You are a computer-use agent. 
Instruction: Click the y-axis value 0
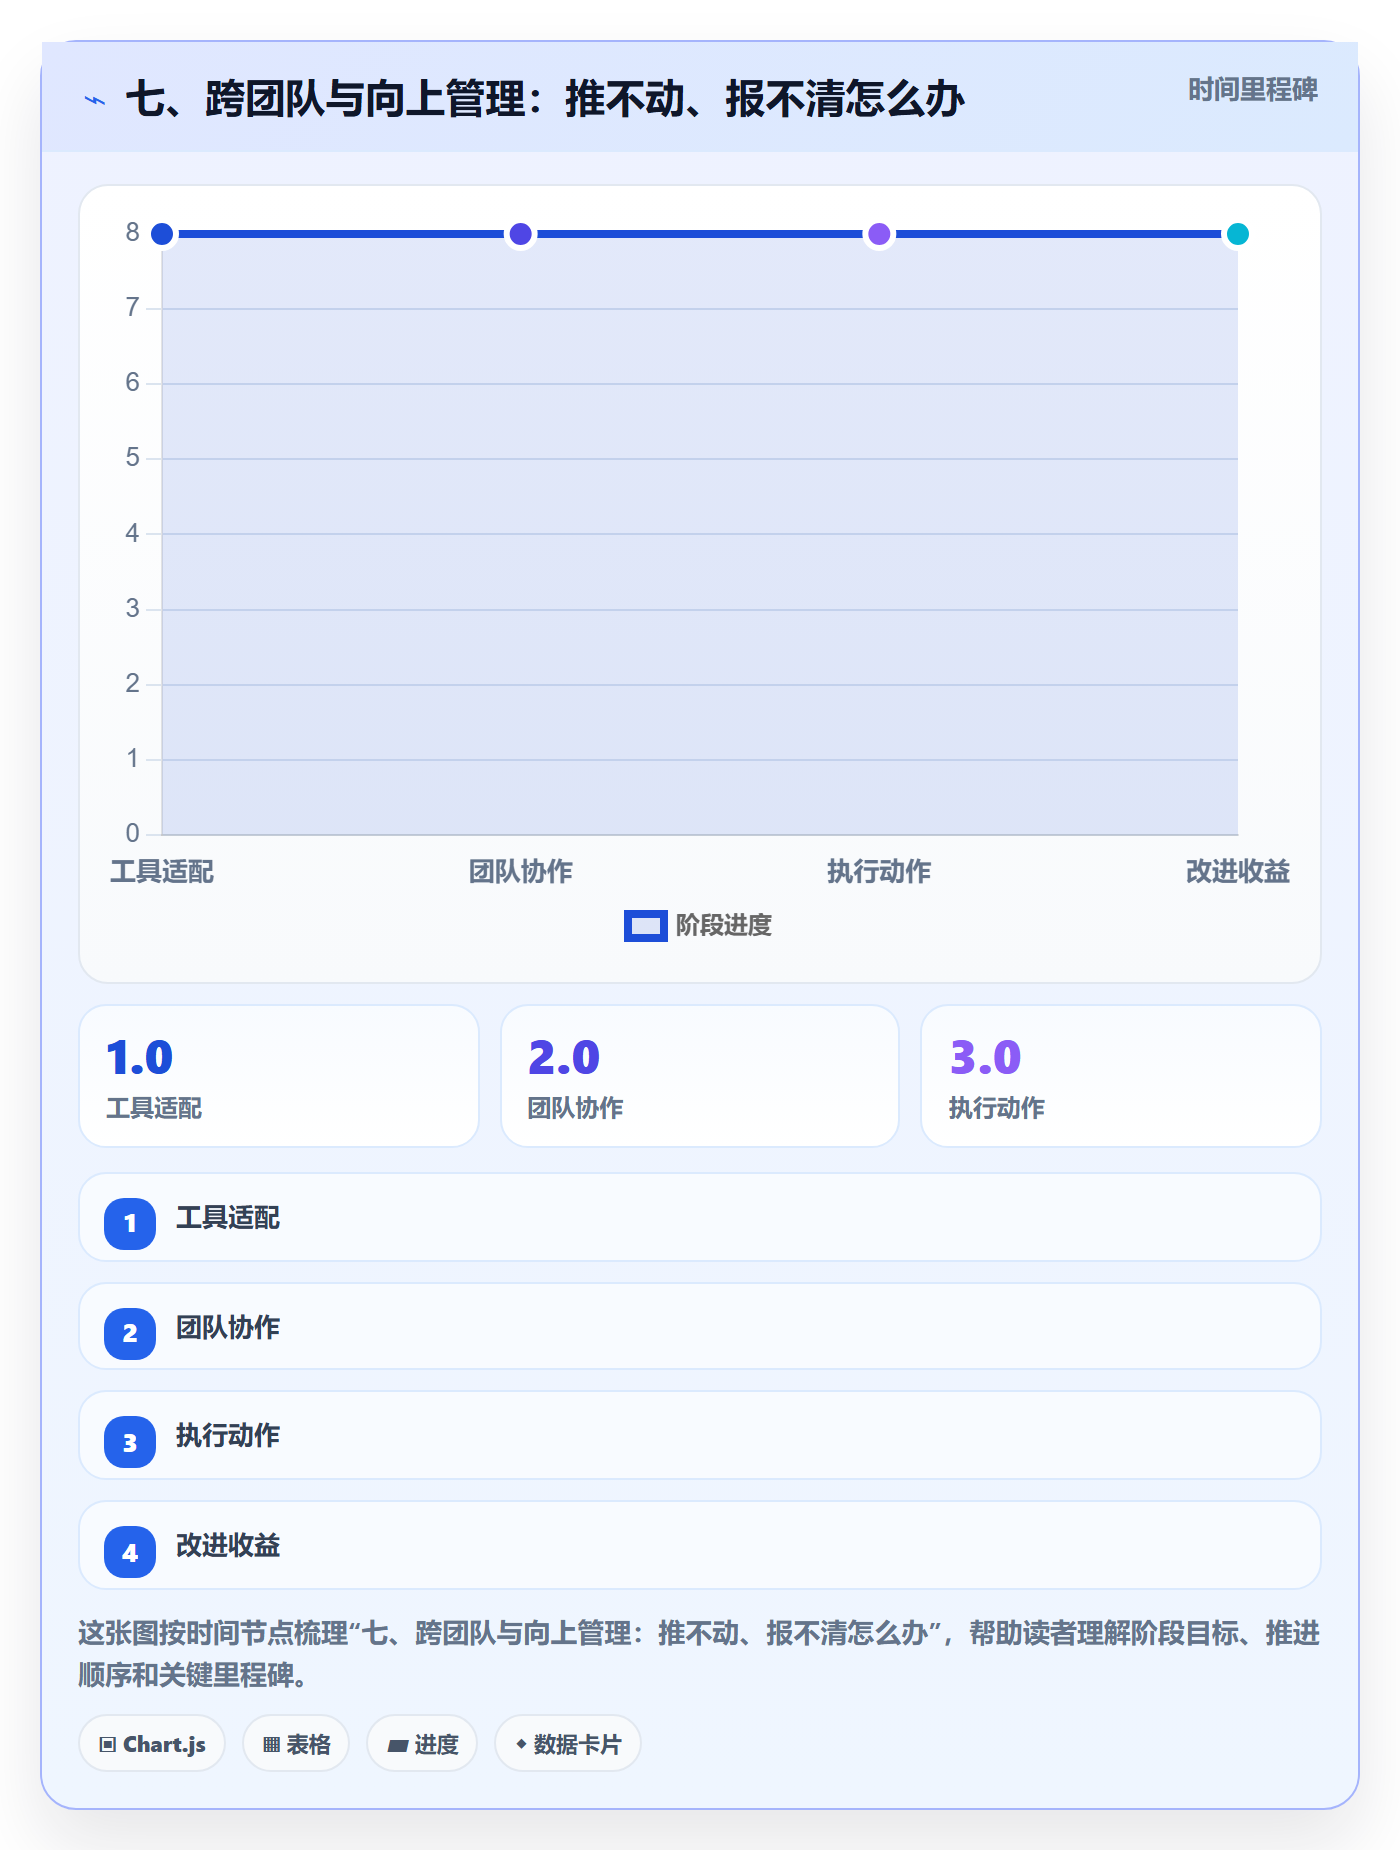132,833
